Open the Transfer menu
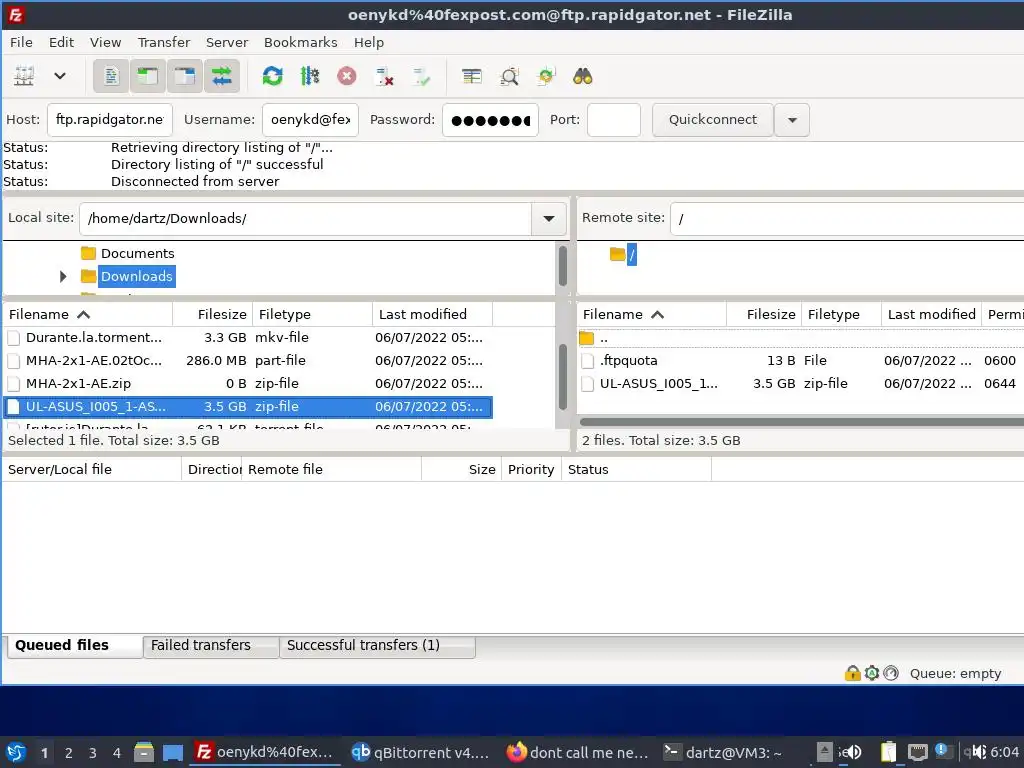The width and height of the screenshot is (1024, 768). click(x=164, y=42)
